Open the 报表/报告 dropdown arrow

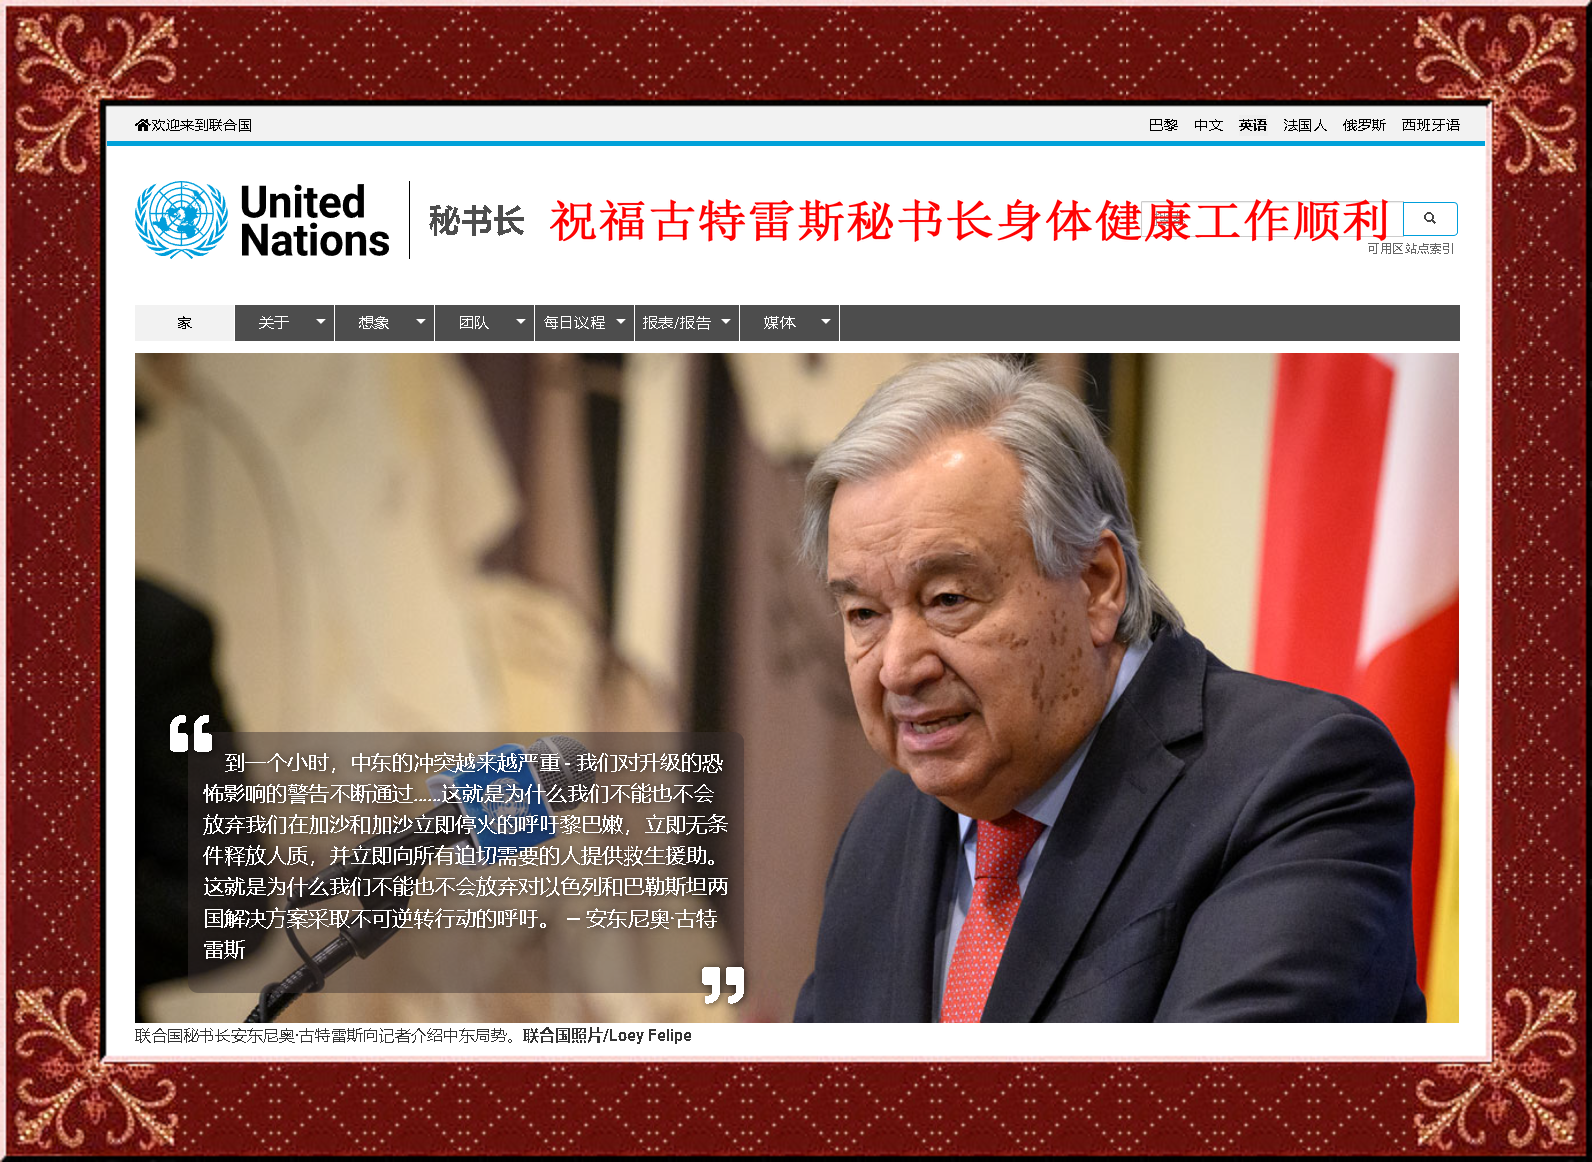click(x=725, y=322)
